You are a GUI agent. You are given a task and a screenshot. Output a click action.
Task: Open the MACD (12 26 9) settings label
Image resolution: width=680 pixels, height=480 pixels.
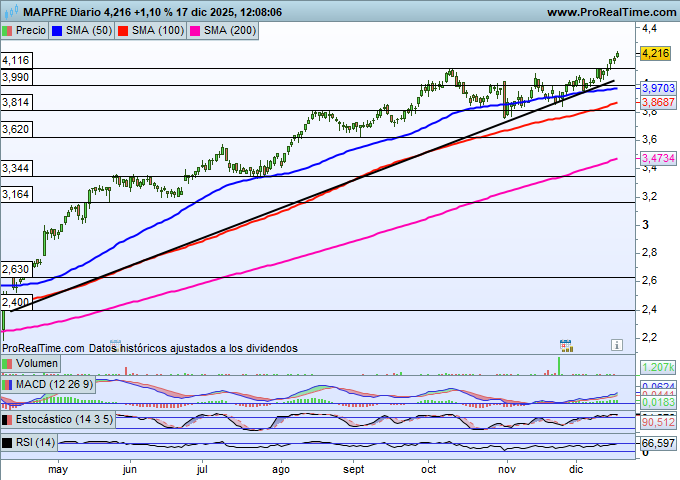(55, 384)
